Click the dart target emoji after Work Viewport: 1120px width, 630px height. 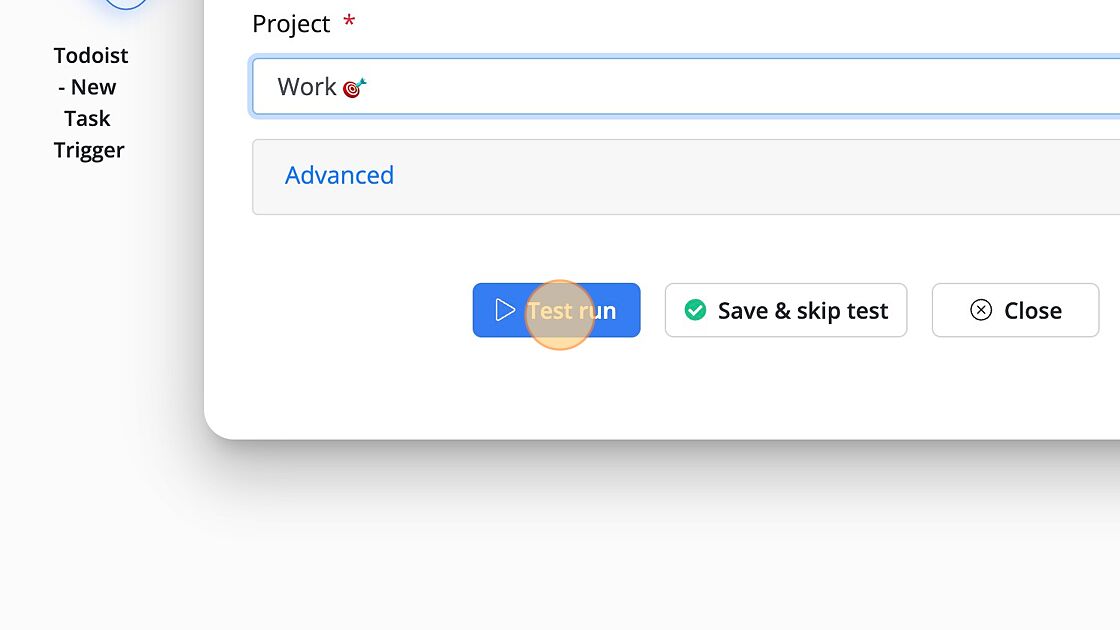tap(354, 87)
